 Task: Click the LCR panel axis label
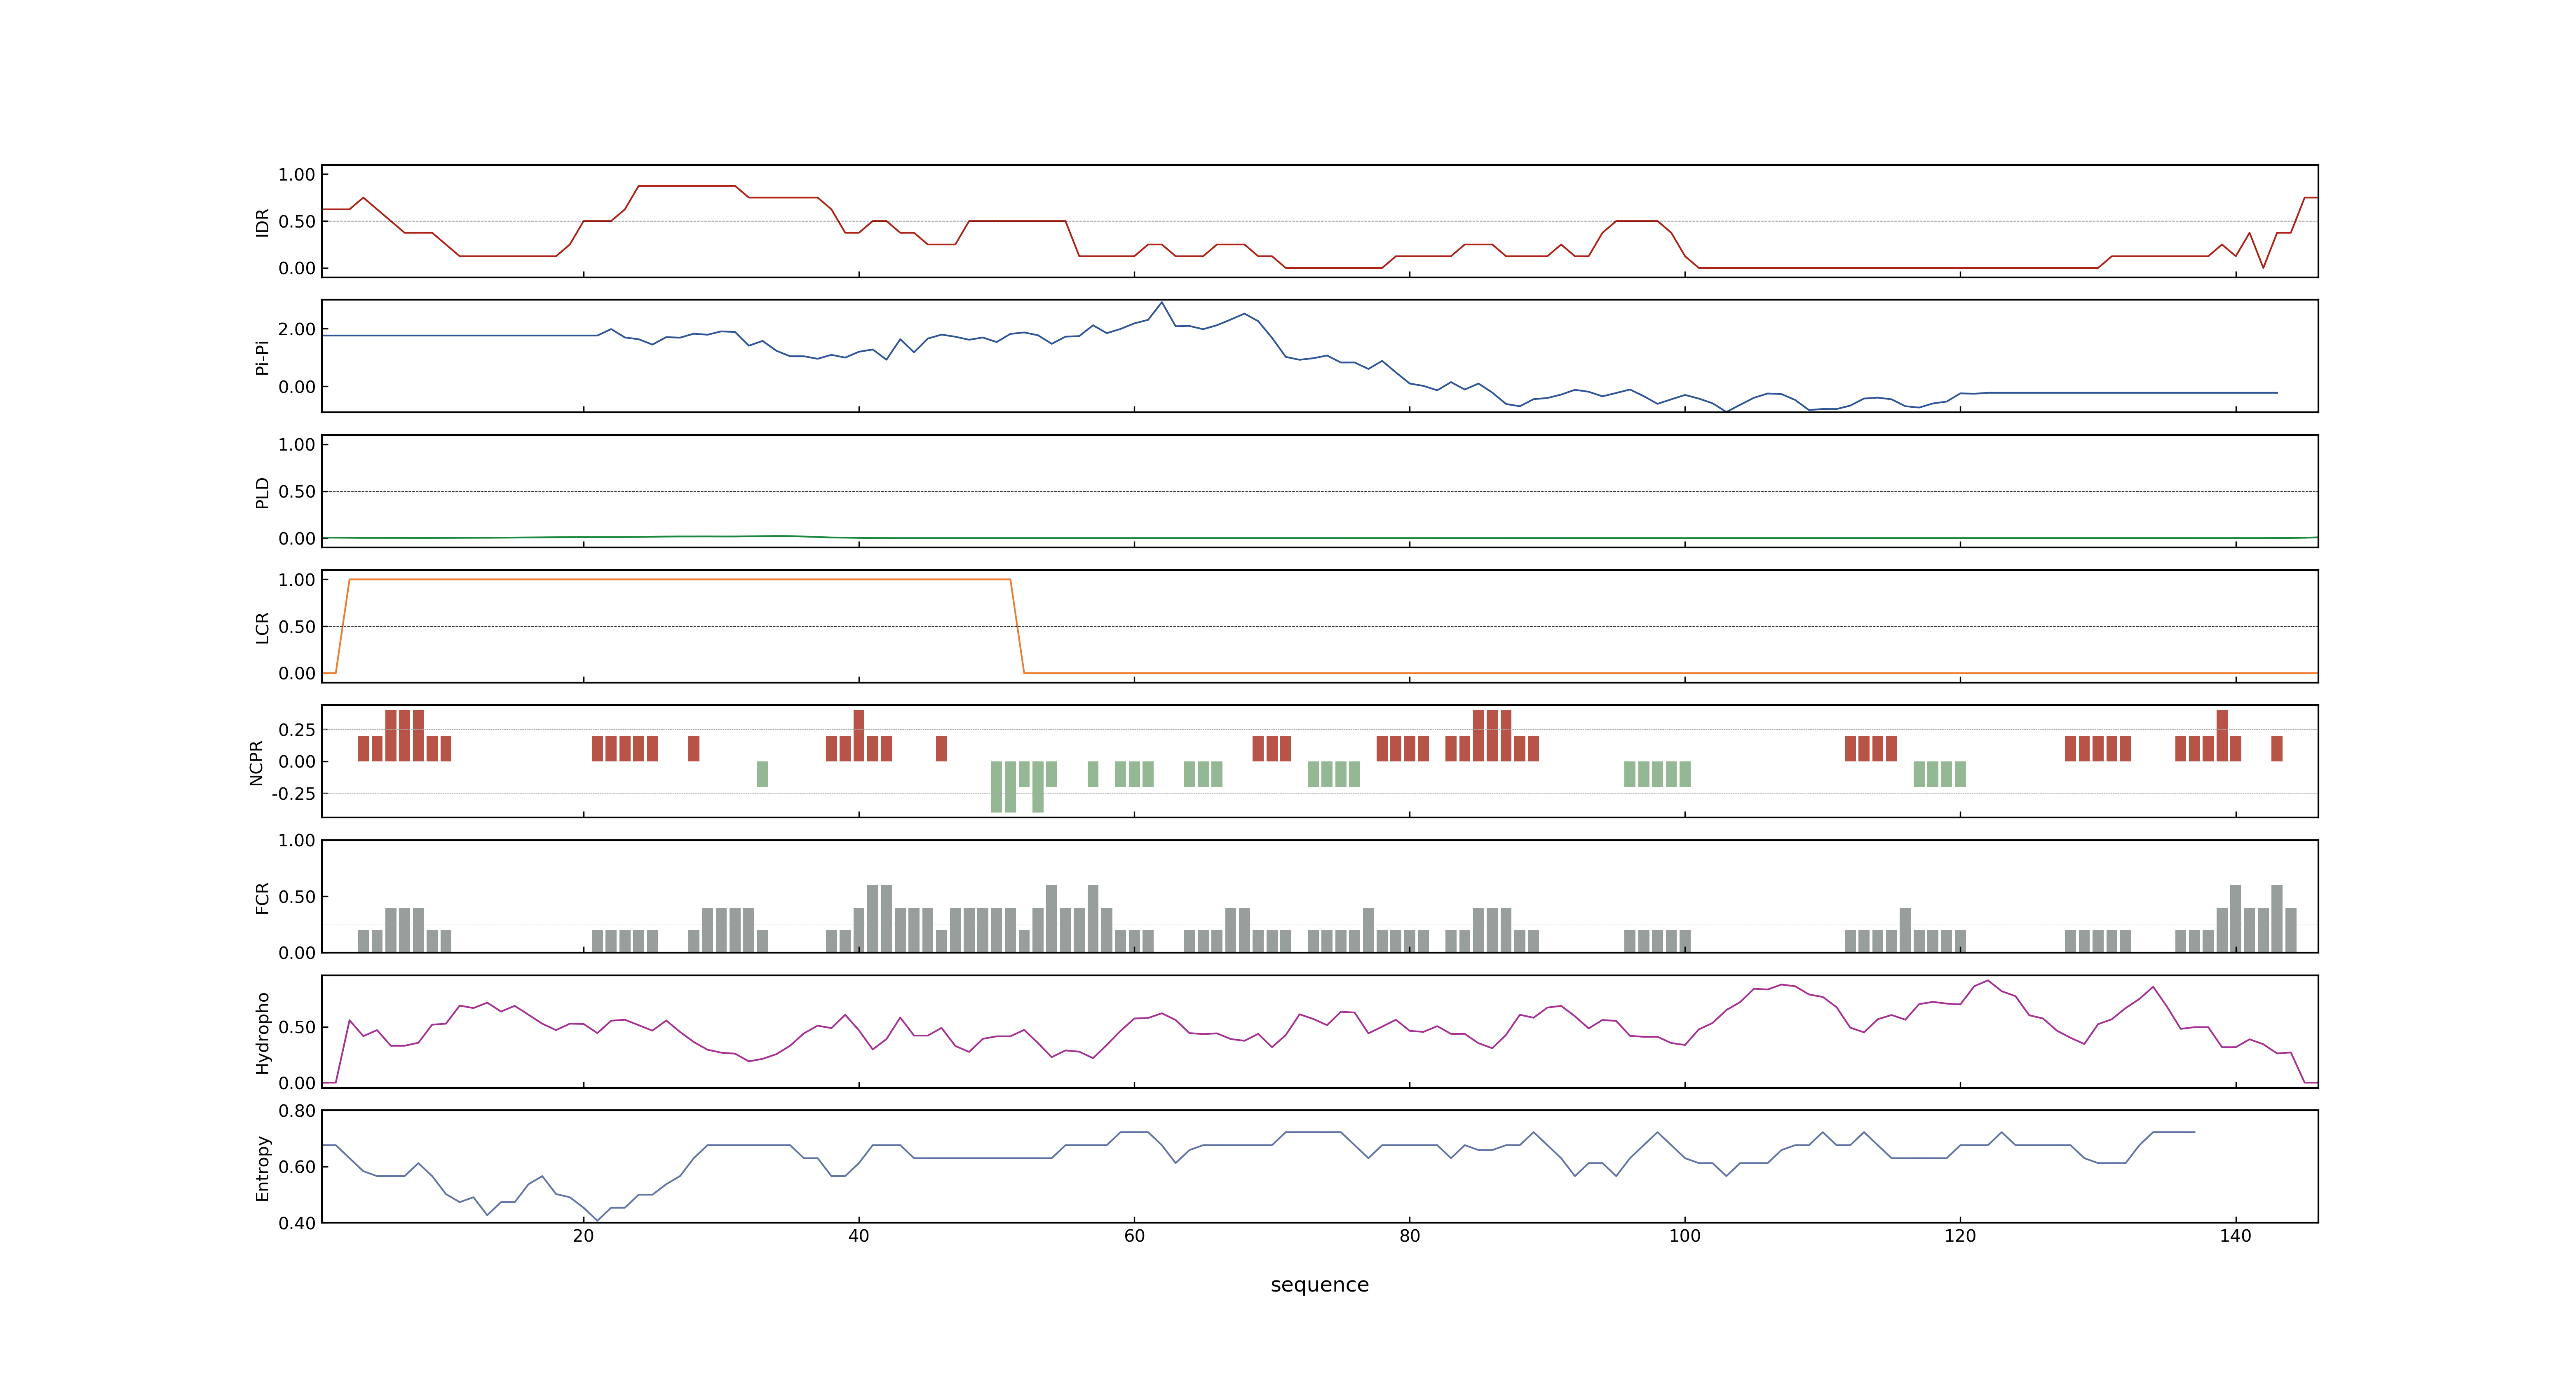point(262,627)
